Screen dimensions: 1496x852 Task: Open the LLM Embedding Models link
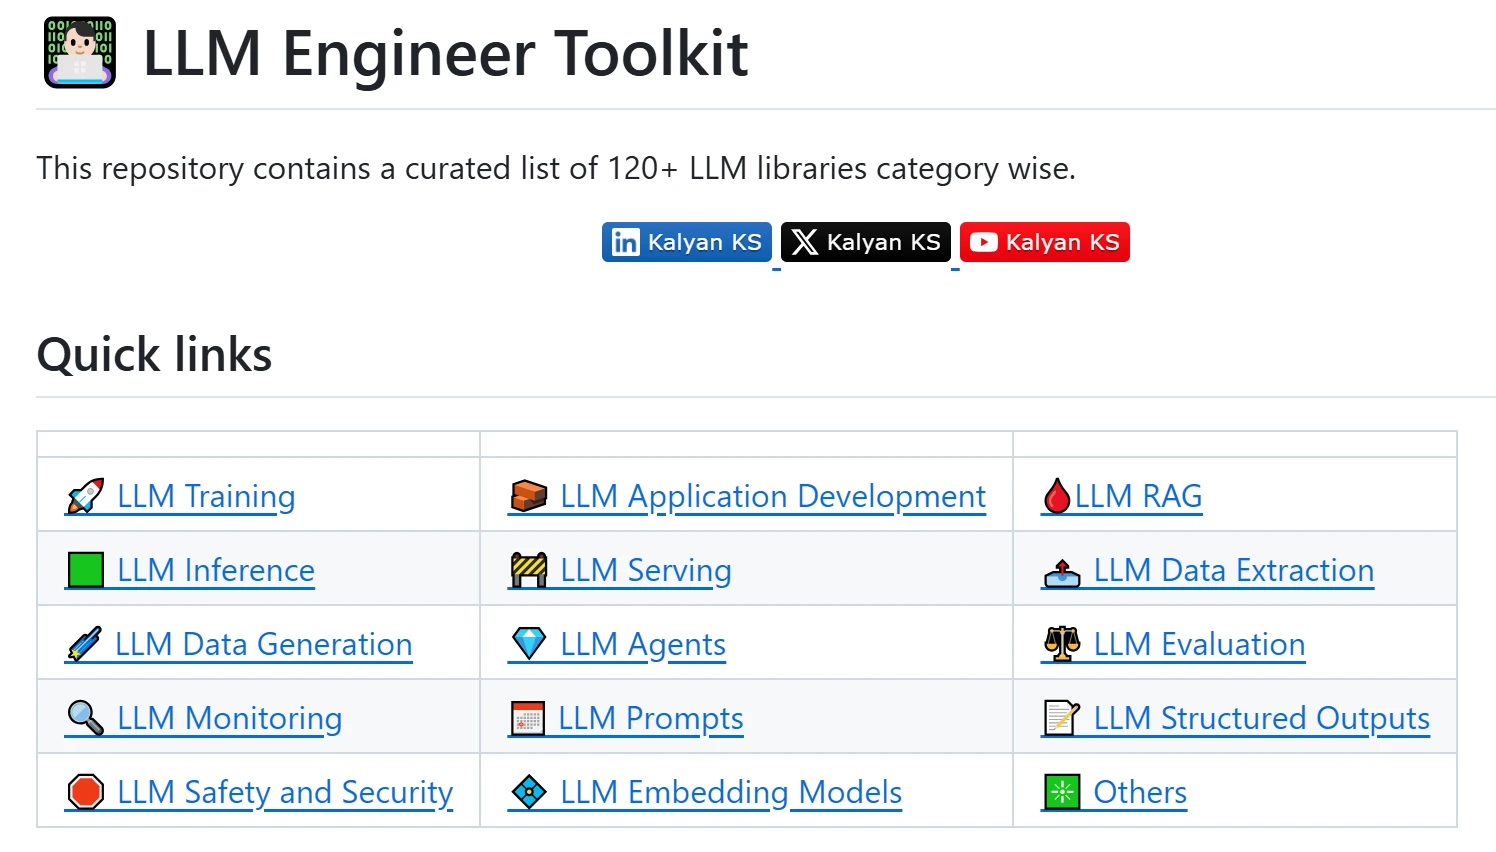[x=731, y=791]
